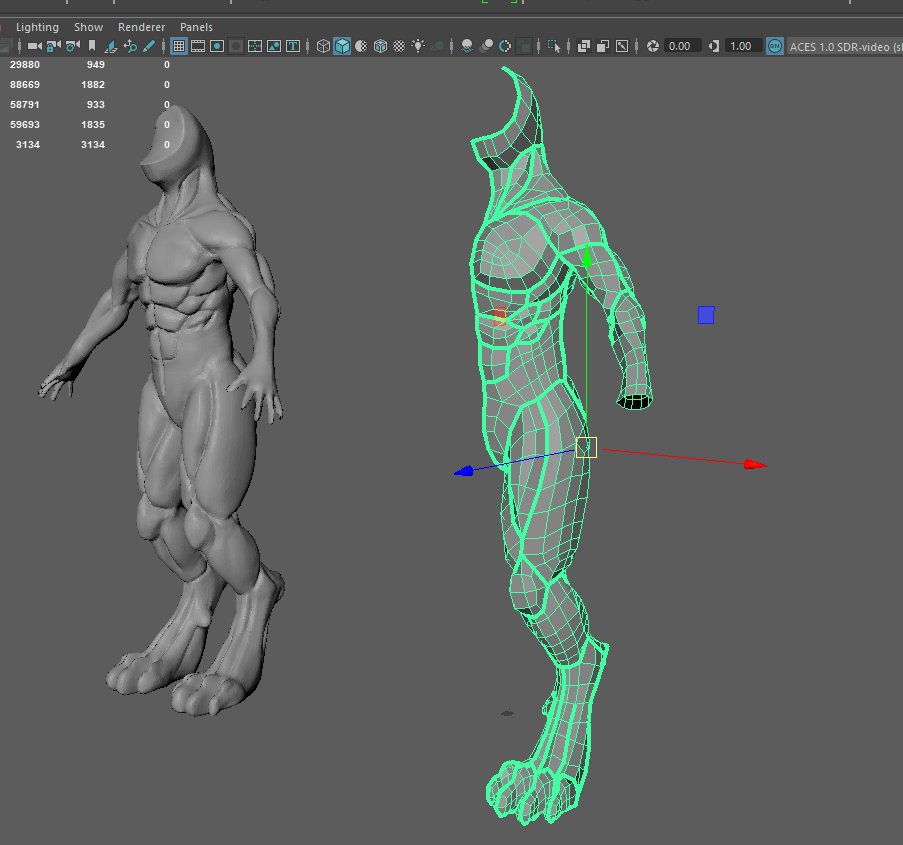The height and width of the screenshot is (845, 903).
Task: Open the Renderer menu
Action: pyautogui.click(x=141, y=27)
